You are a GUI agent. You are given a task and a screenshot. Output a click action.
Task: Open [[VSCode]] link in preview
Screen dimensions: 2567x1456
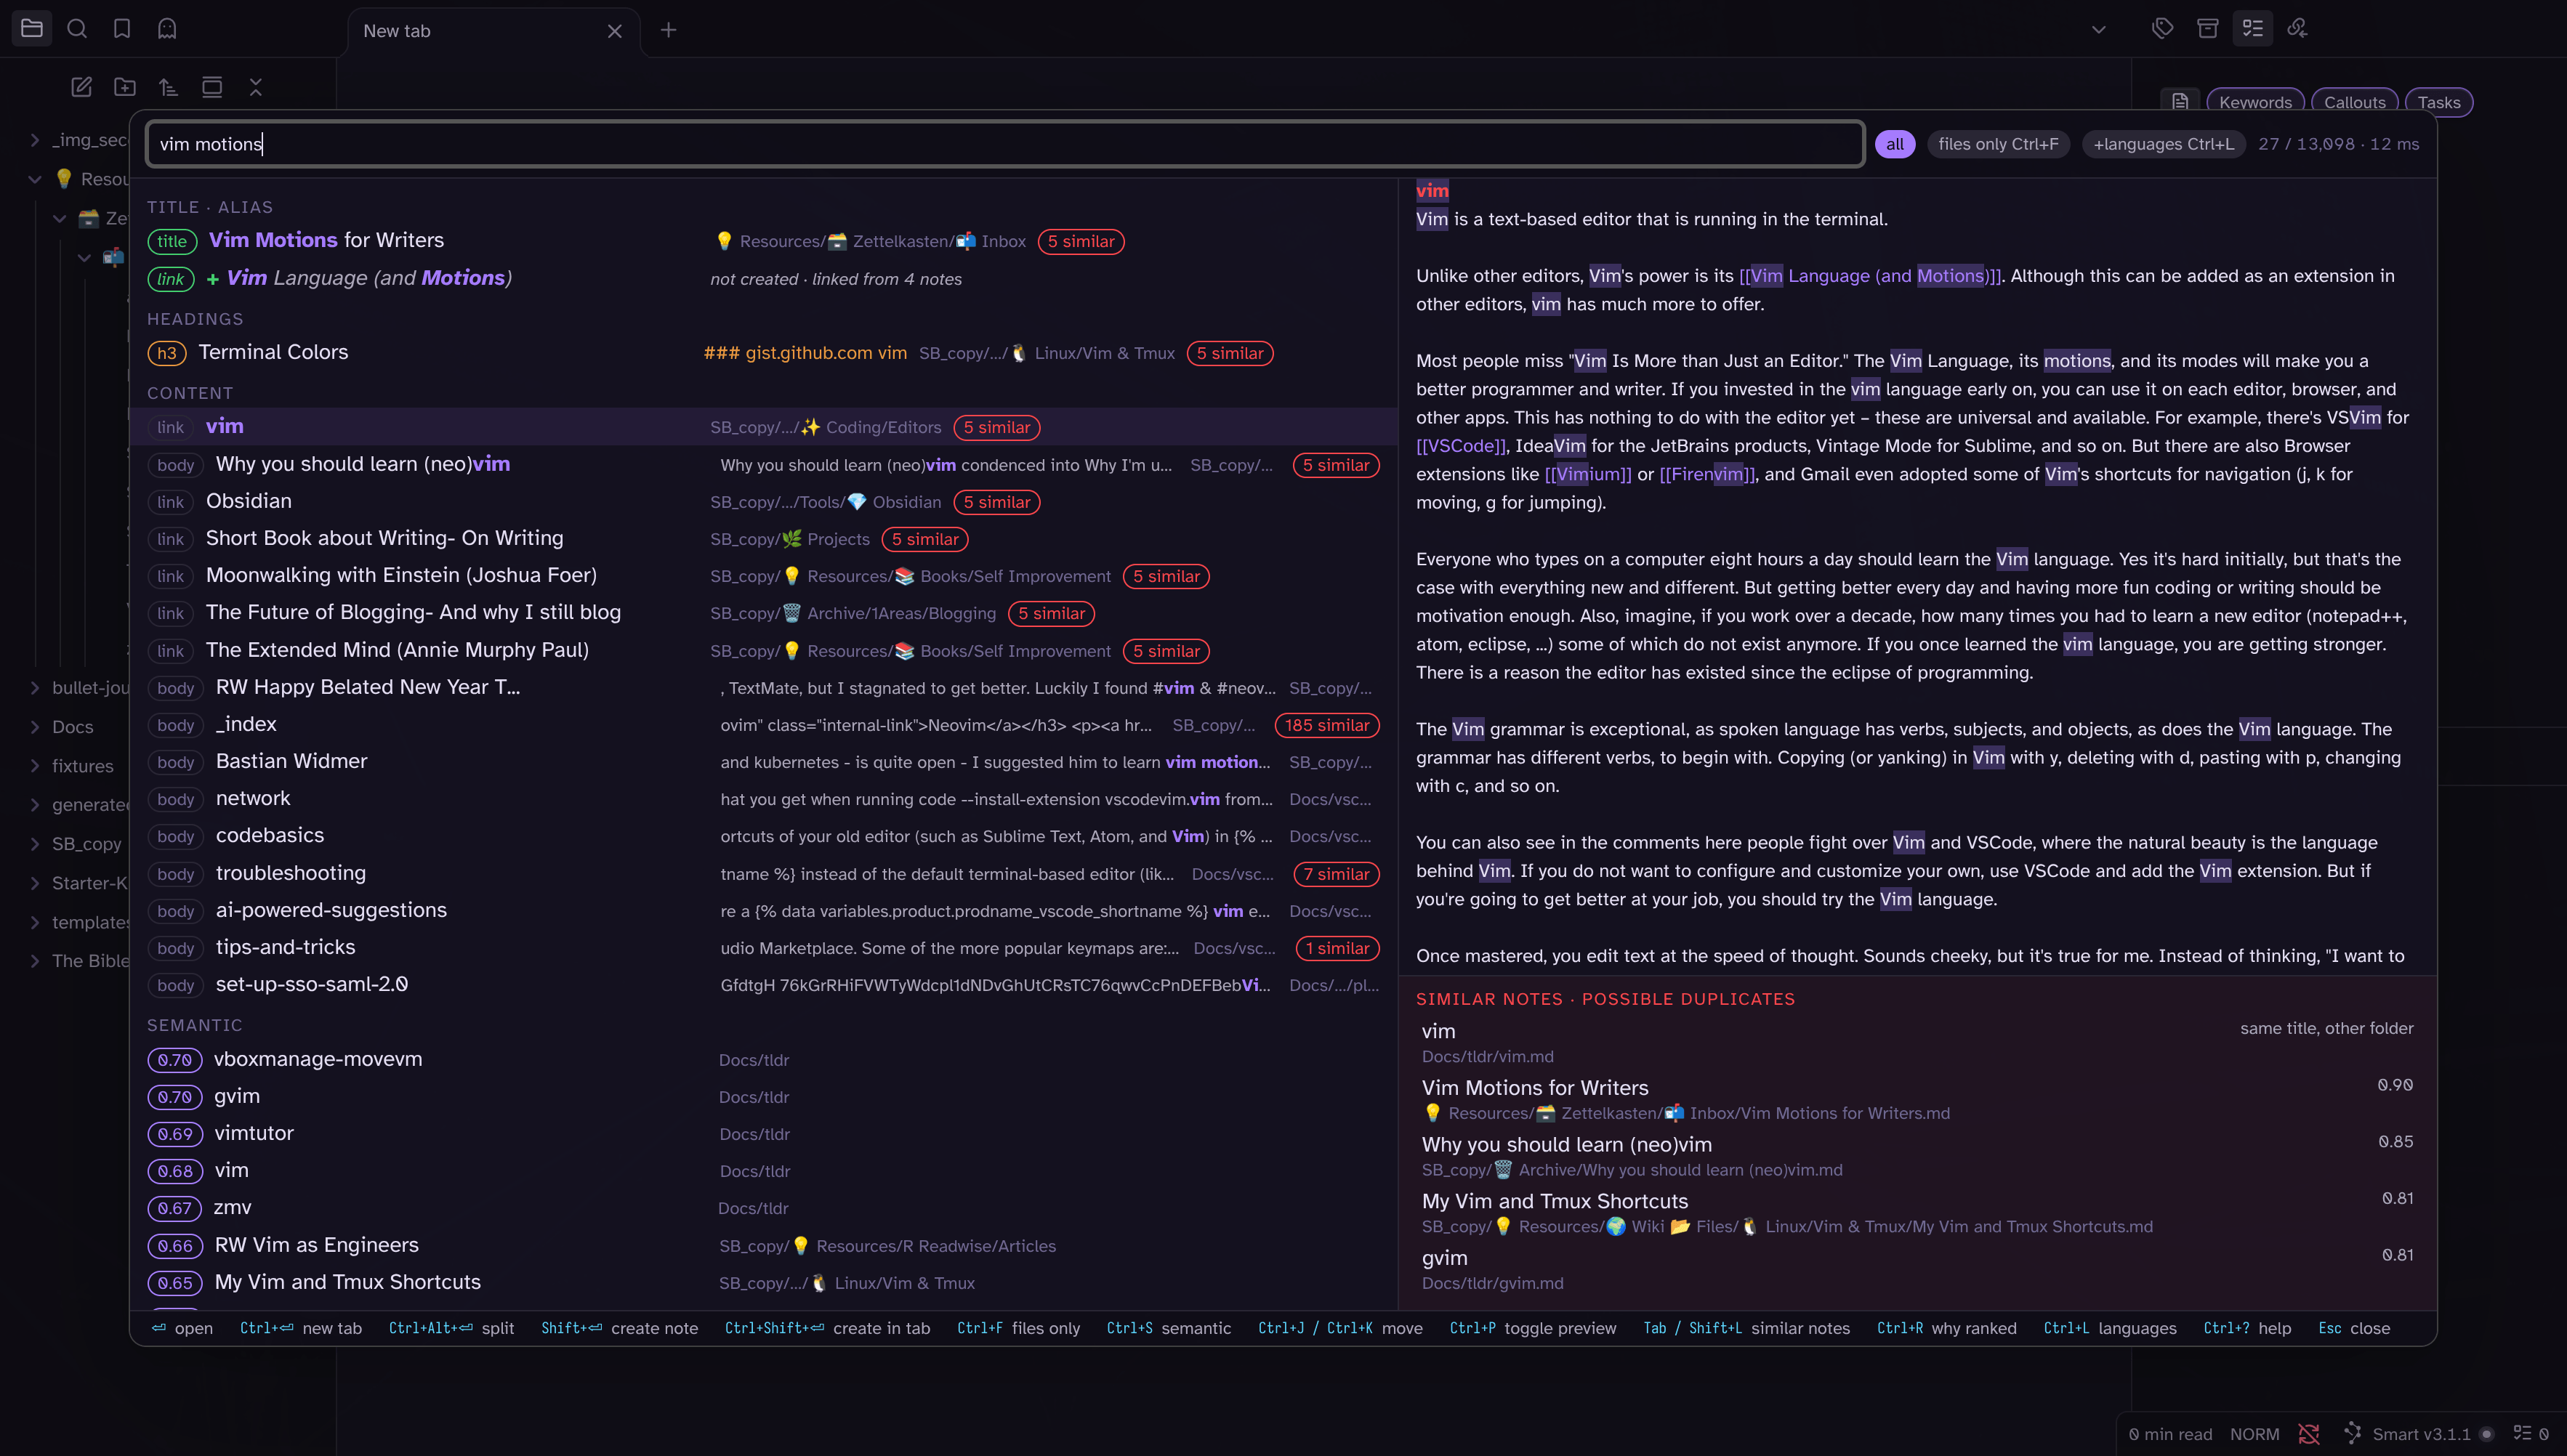(x=1460, y=446)
